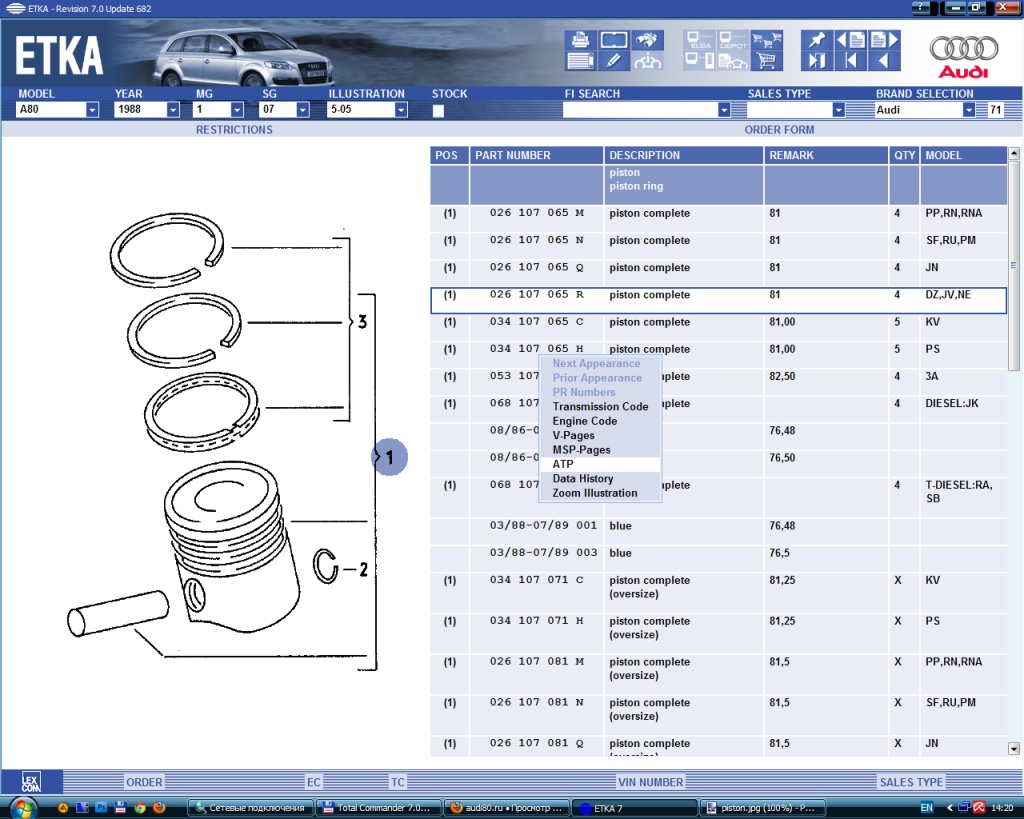Click the pencil edit icon
Viewport: 1024px width, 819px height.
click(613, 61)
